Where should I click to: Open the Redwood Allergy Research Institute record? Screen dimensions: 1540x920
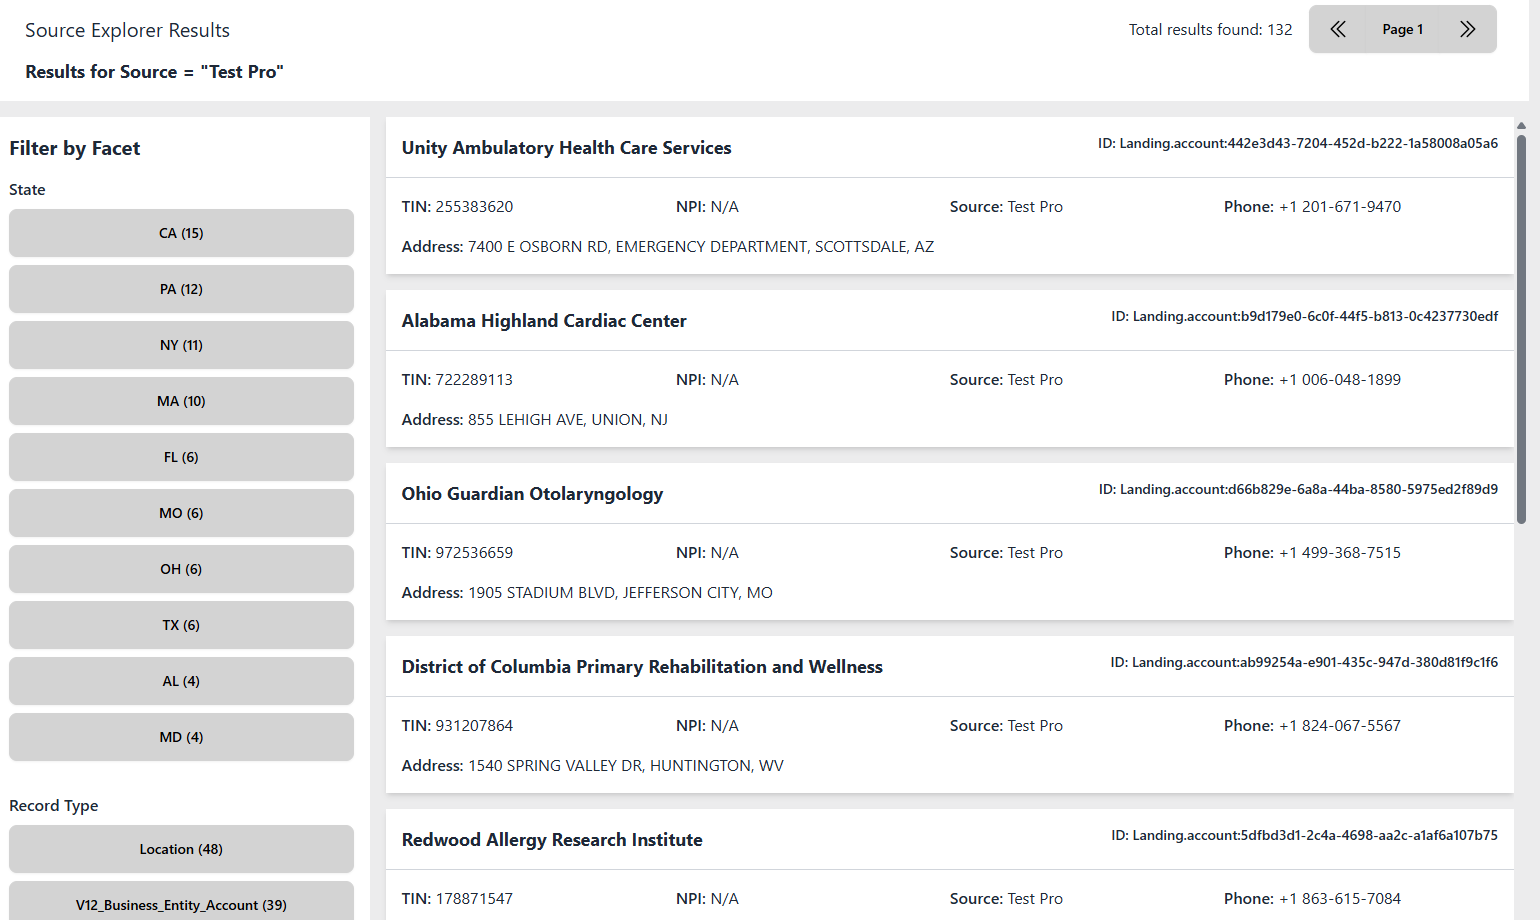551,840
